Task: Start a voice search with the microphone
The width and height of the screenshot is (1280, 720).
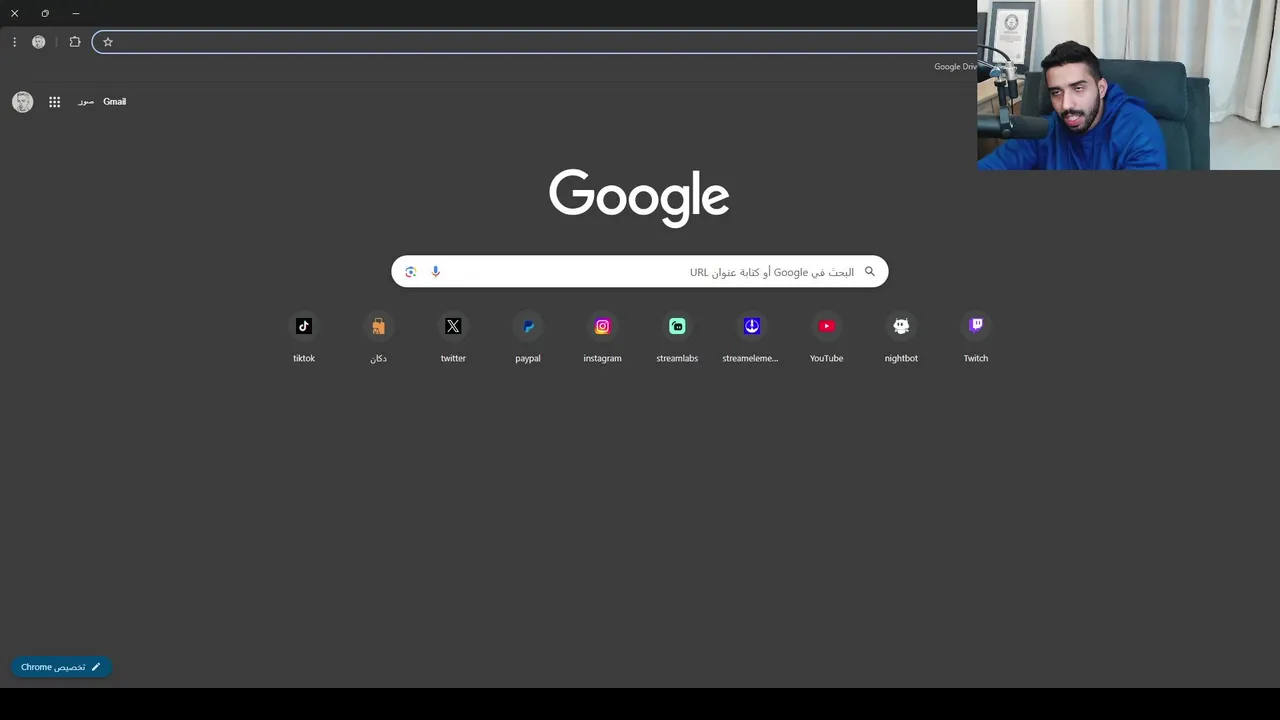Action: 435,272
